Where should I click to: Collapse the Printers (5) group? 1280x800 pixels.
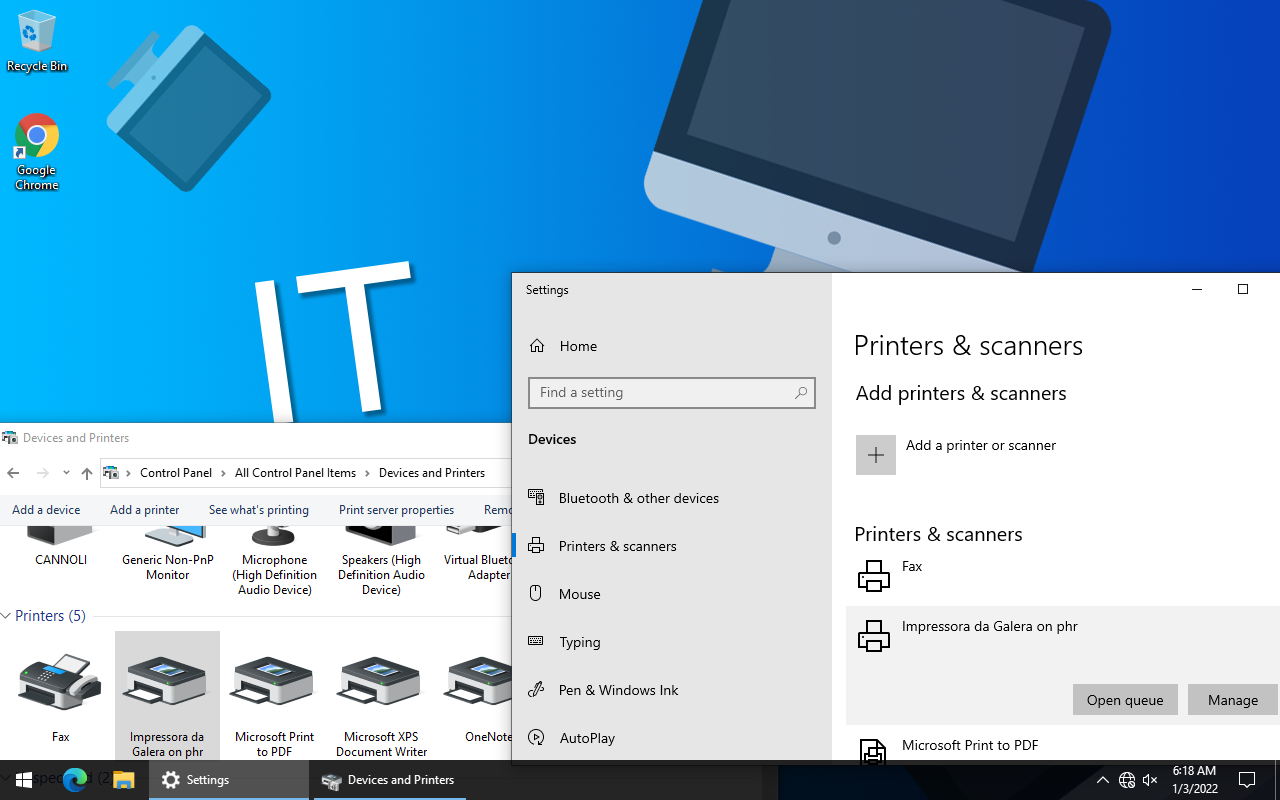(7, 616)
